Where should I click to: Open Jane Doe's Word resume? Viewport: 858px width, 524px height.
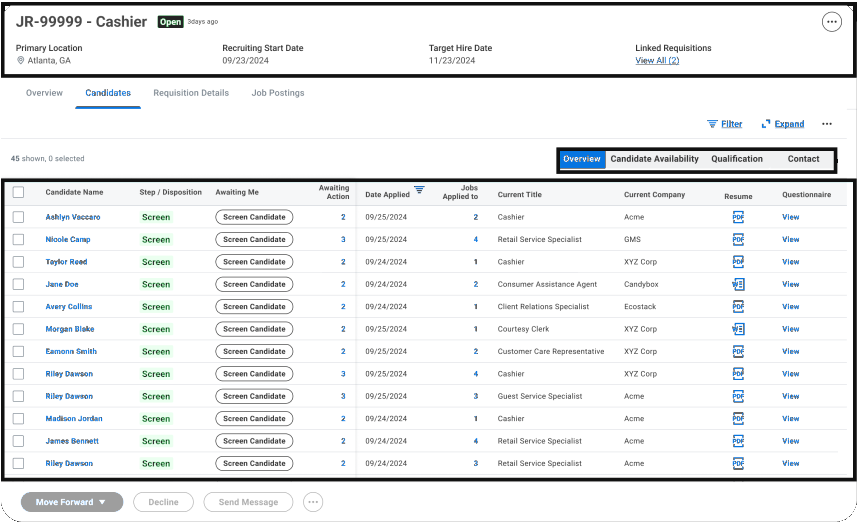738,284
